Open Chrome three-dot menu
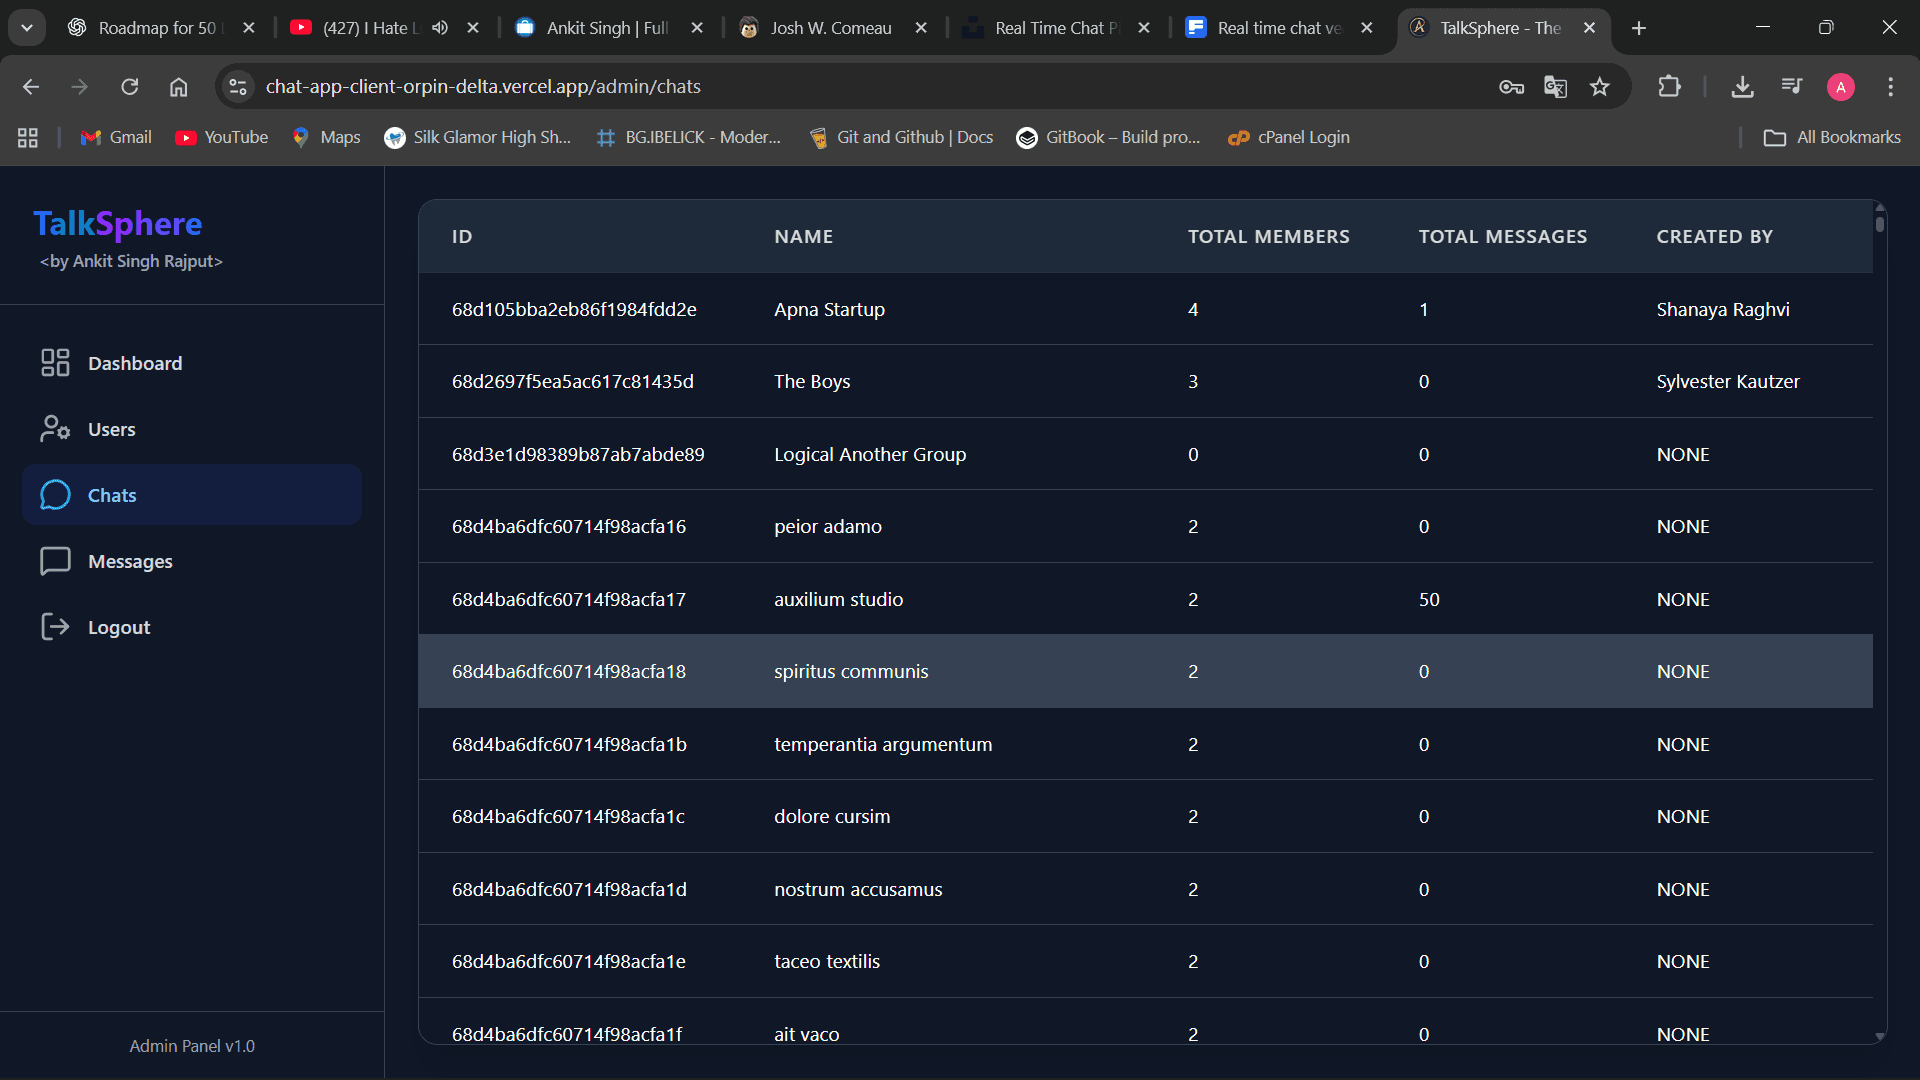The image size is (1920, 1080). coord(1890,87)
